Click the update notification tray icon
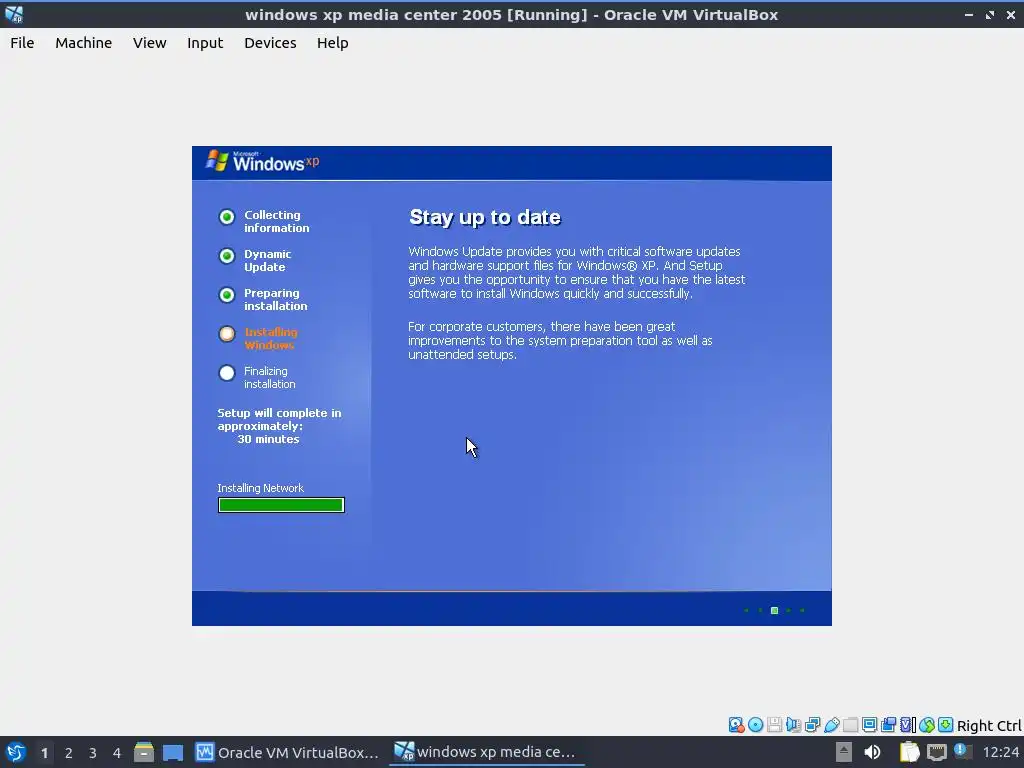This screenshot has width=1024, height=768. [x=963, y=751]
